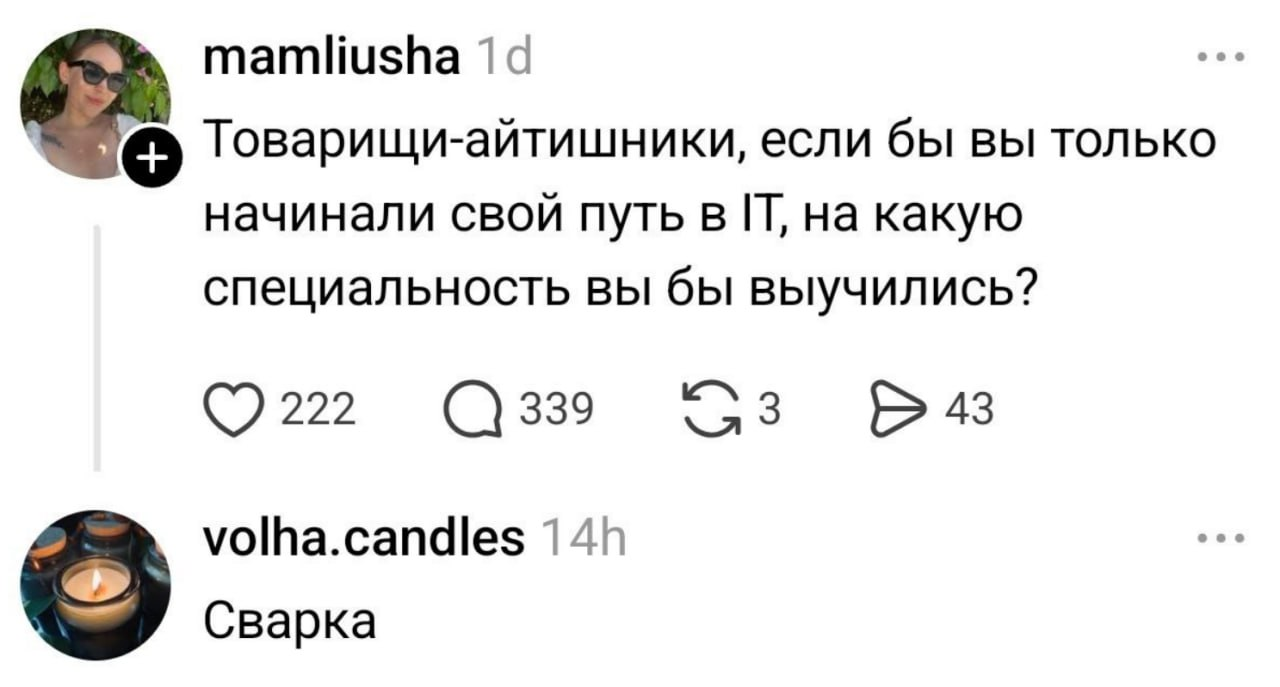Screen dimensions: 1280x687
Task: Visit the volha.candles username profile link
Action: click(363, 542)
